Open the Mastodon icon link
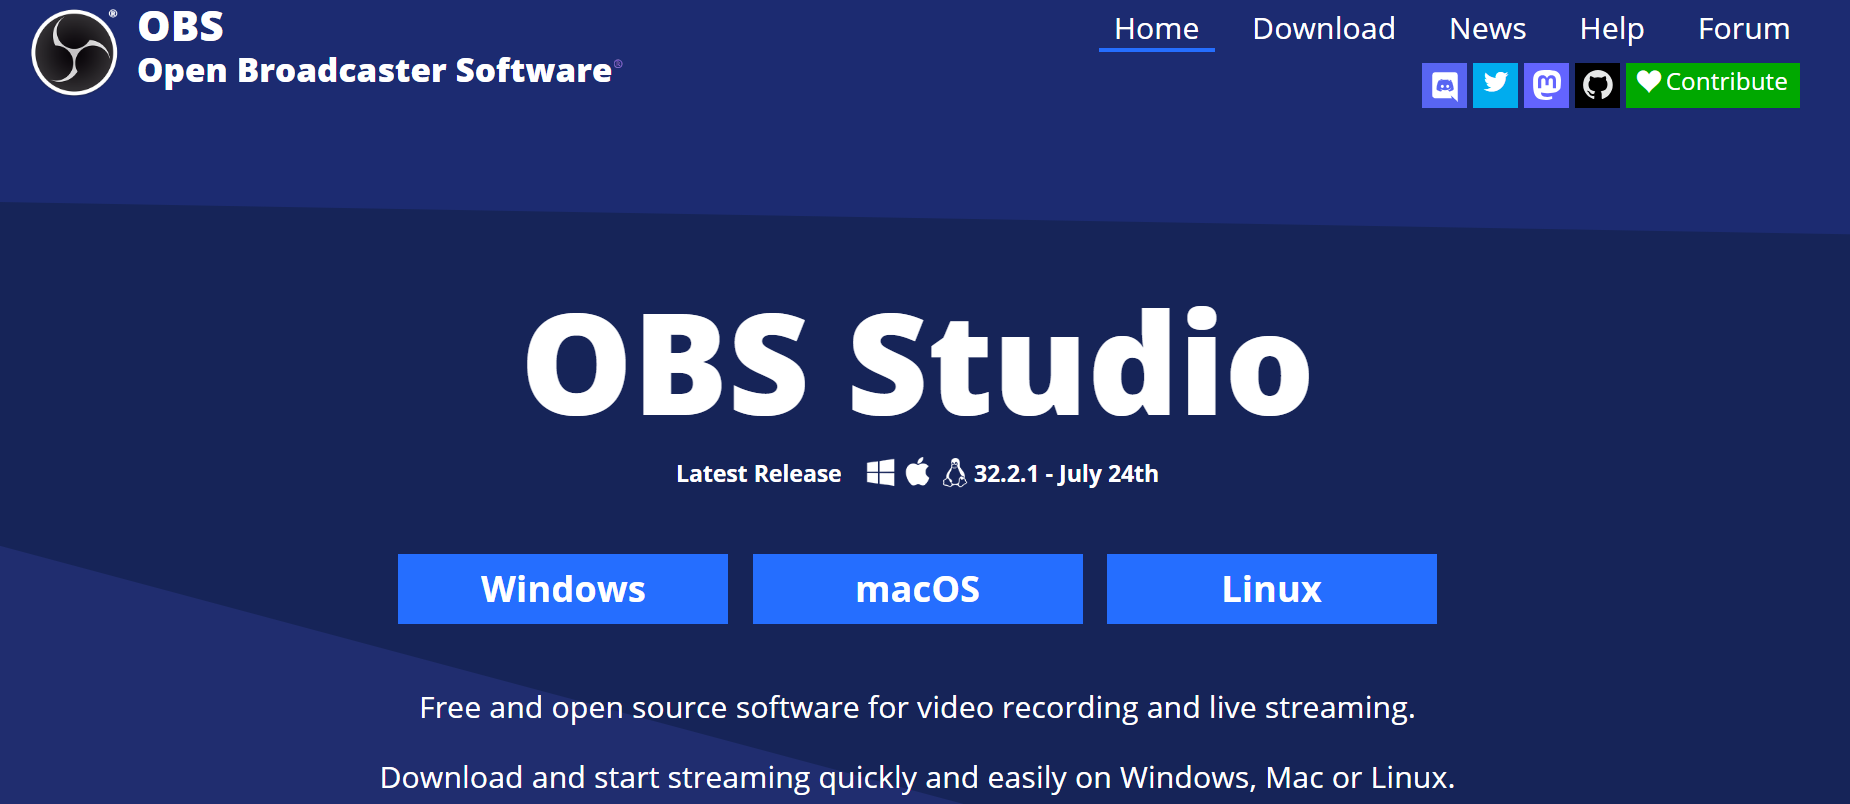1850x804 pixels. 1546,85
